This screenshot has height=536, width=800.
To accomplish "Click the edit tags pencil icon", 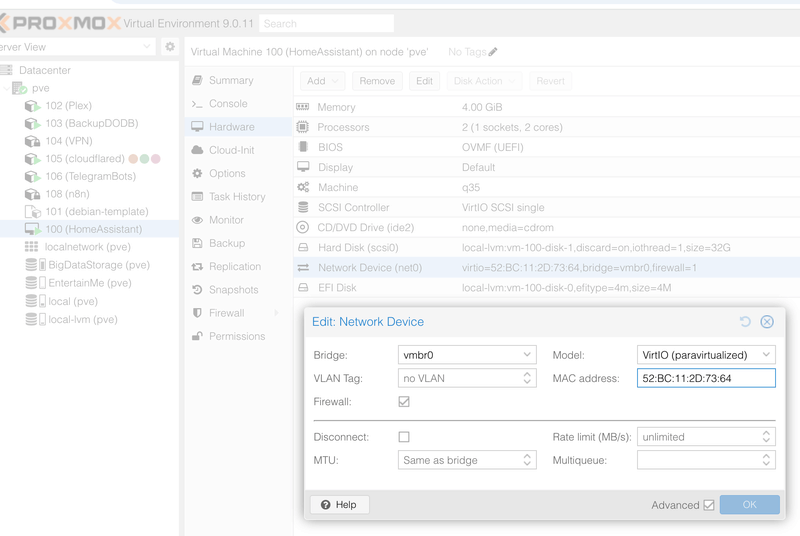I will (493, 52).
